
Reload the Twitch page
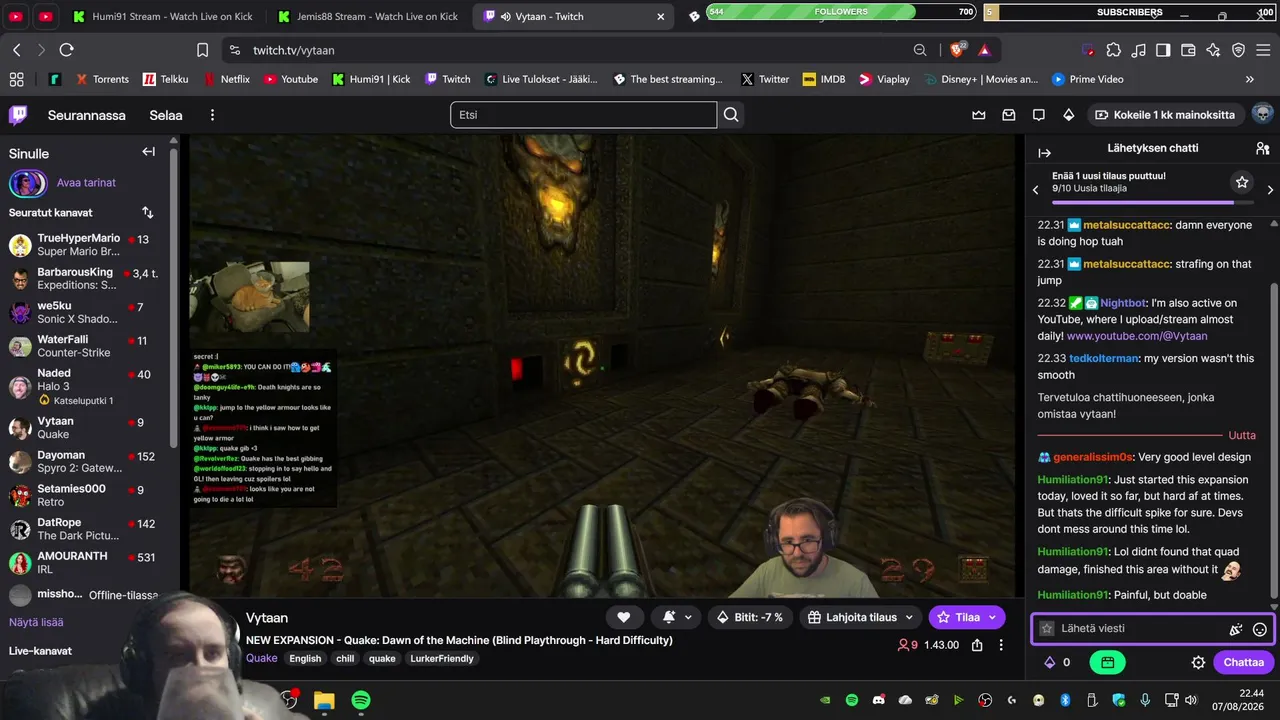(67, 50)
